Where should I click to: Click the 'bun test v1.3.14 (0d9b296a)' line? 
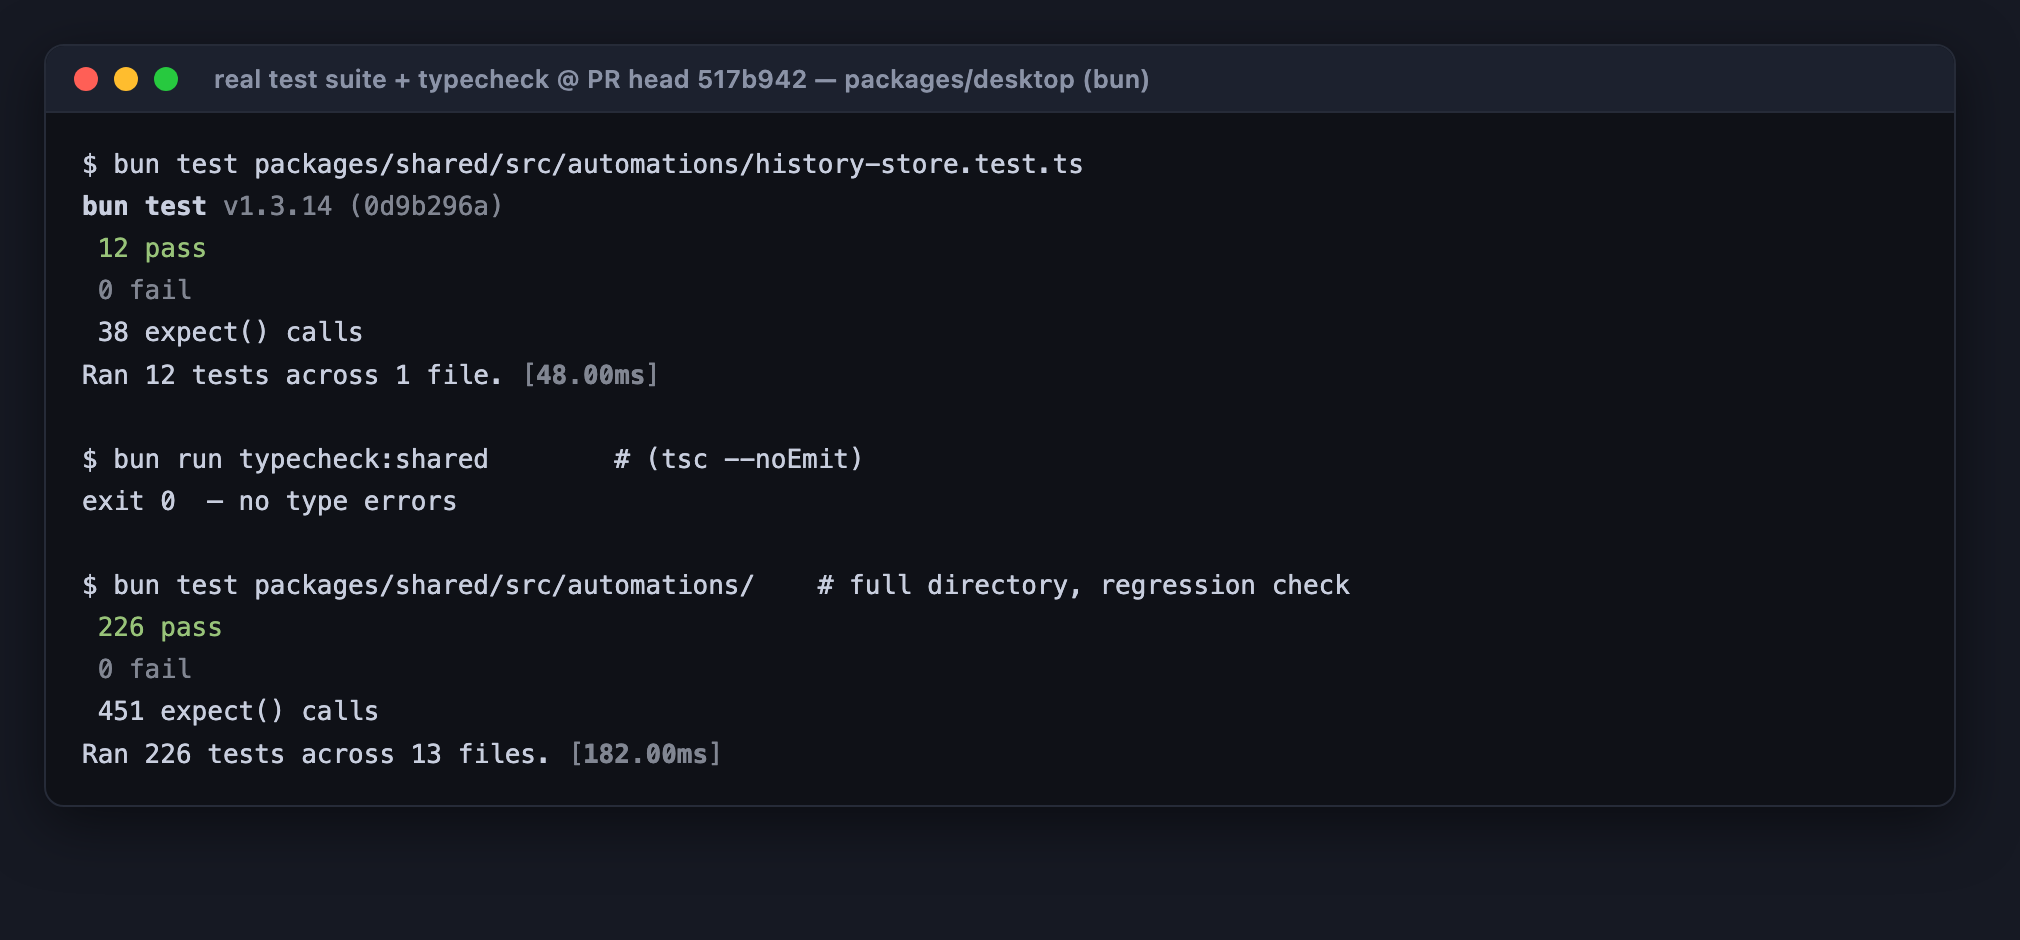(x=292, y=206)
